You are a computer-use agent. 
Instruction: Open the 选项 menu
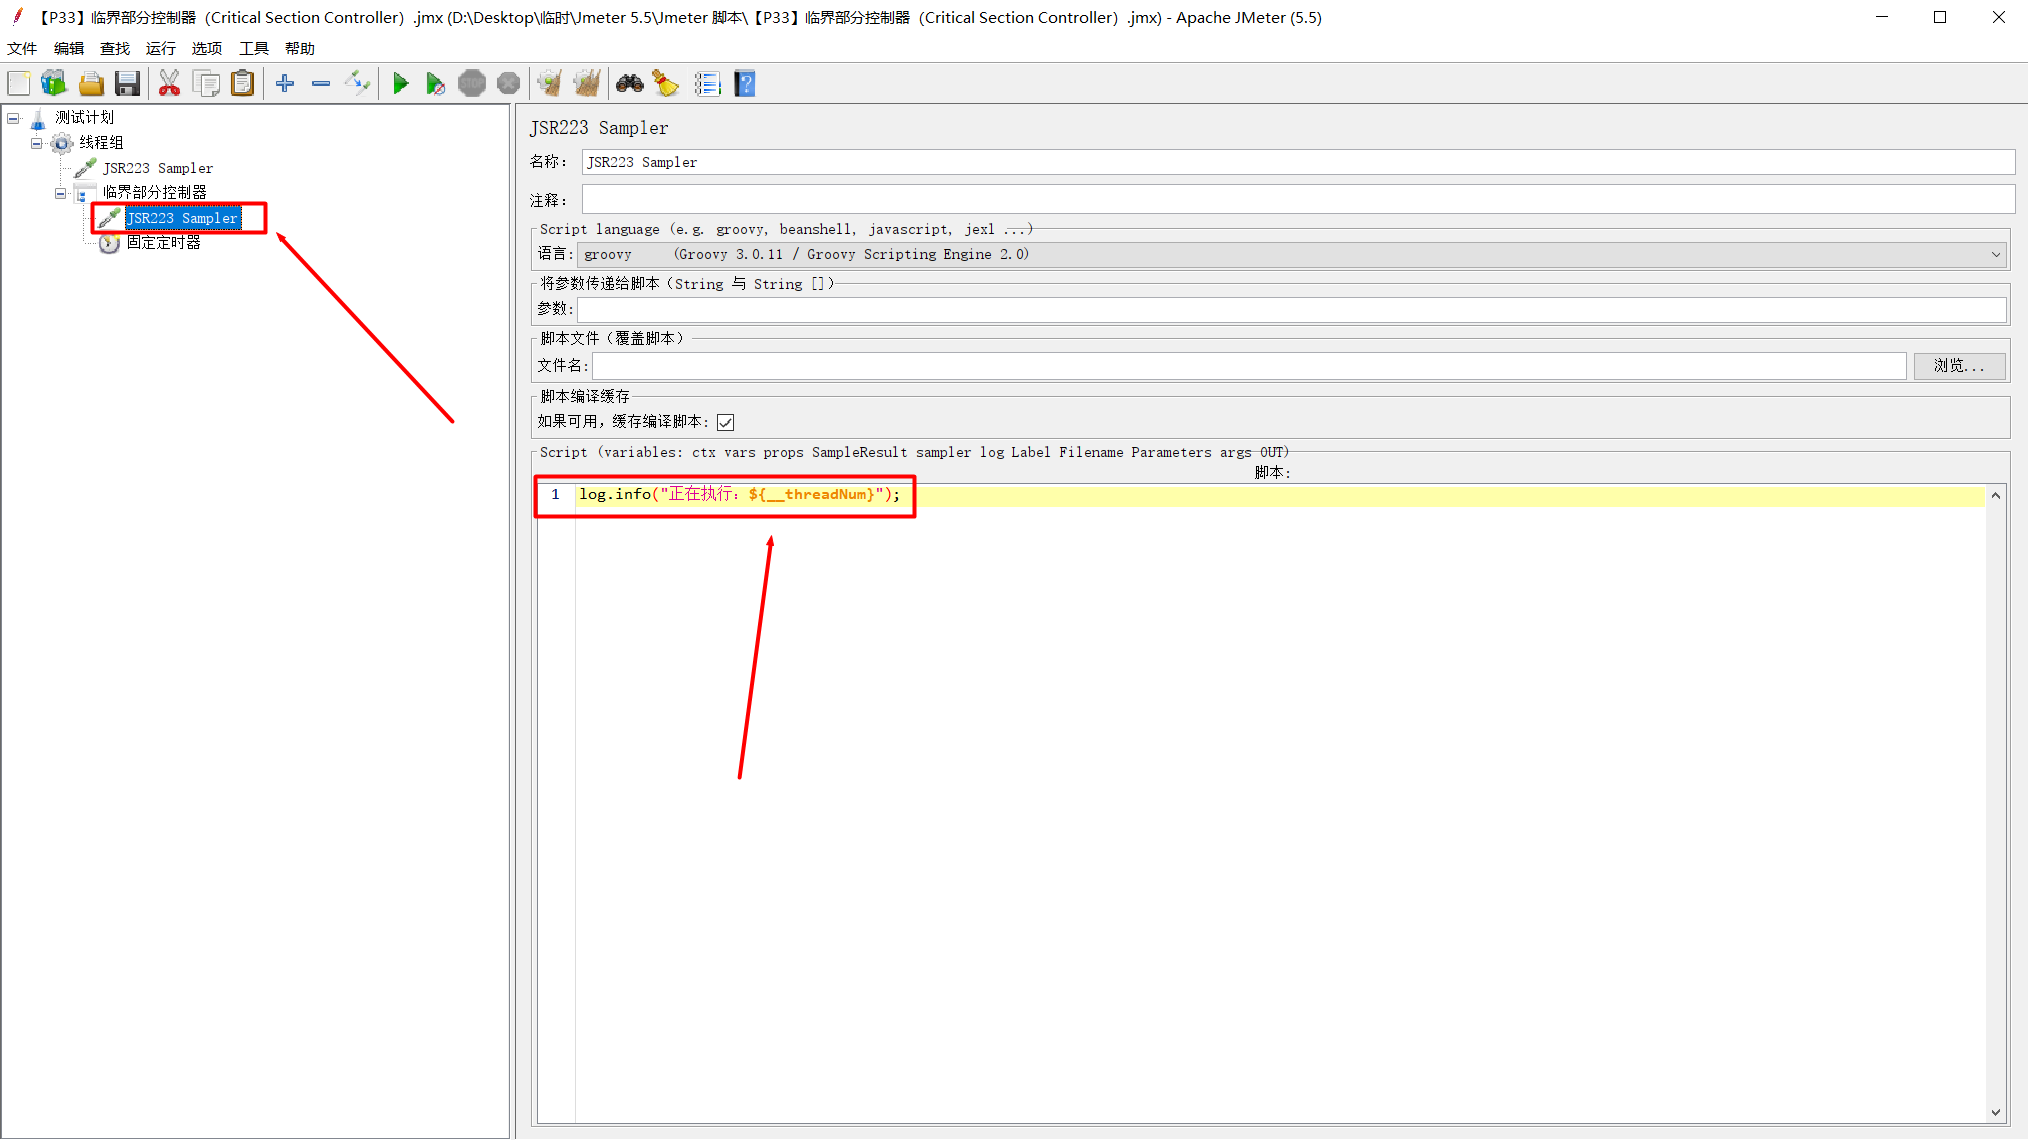tap(206, 48)
